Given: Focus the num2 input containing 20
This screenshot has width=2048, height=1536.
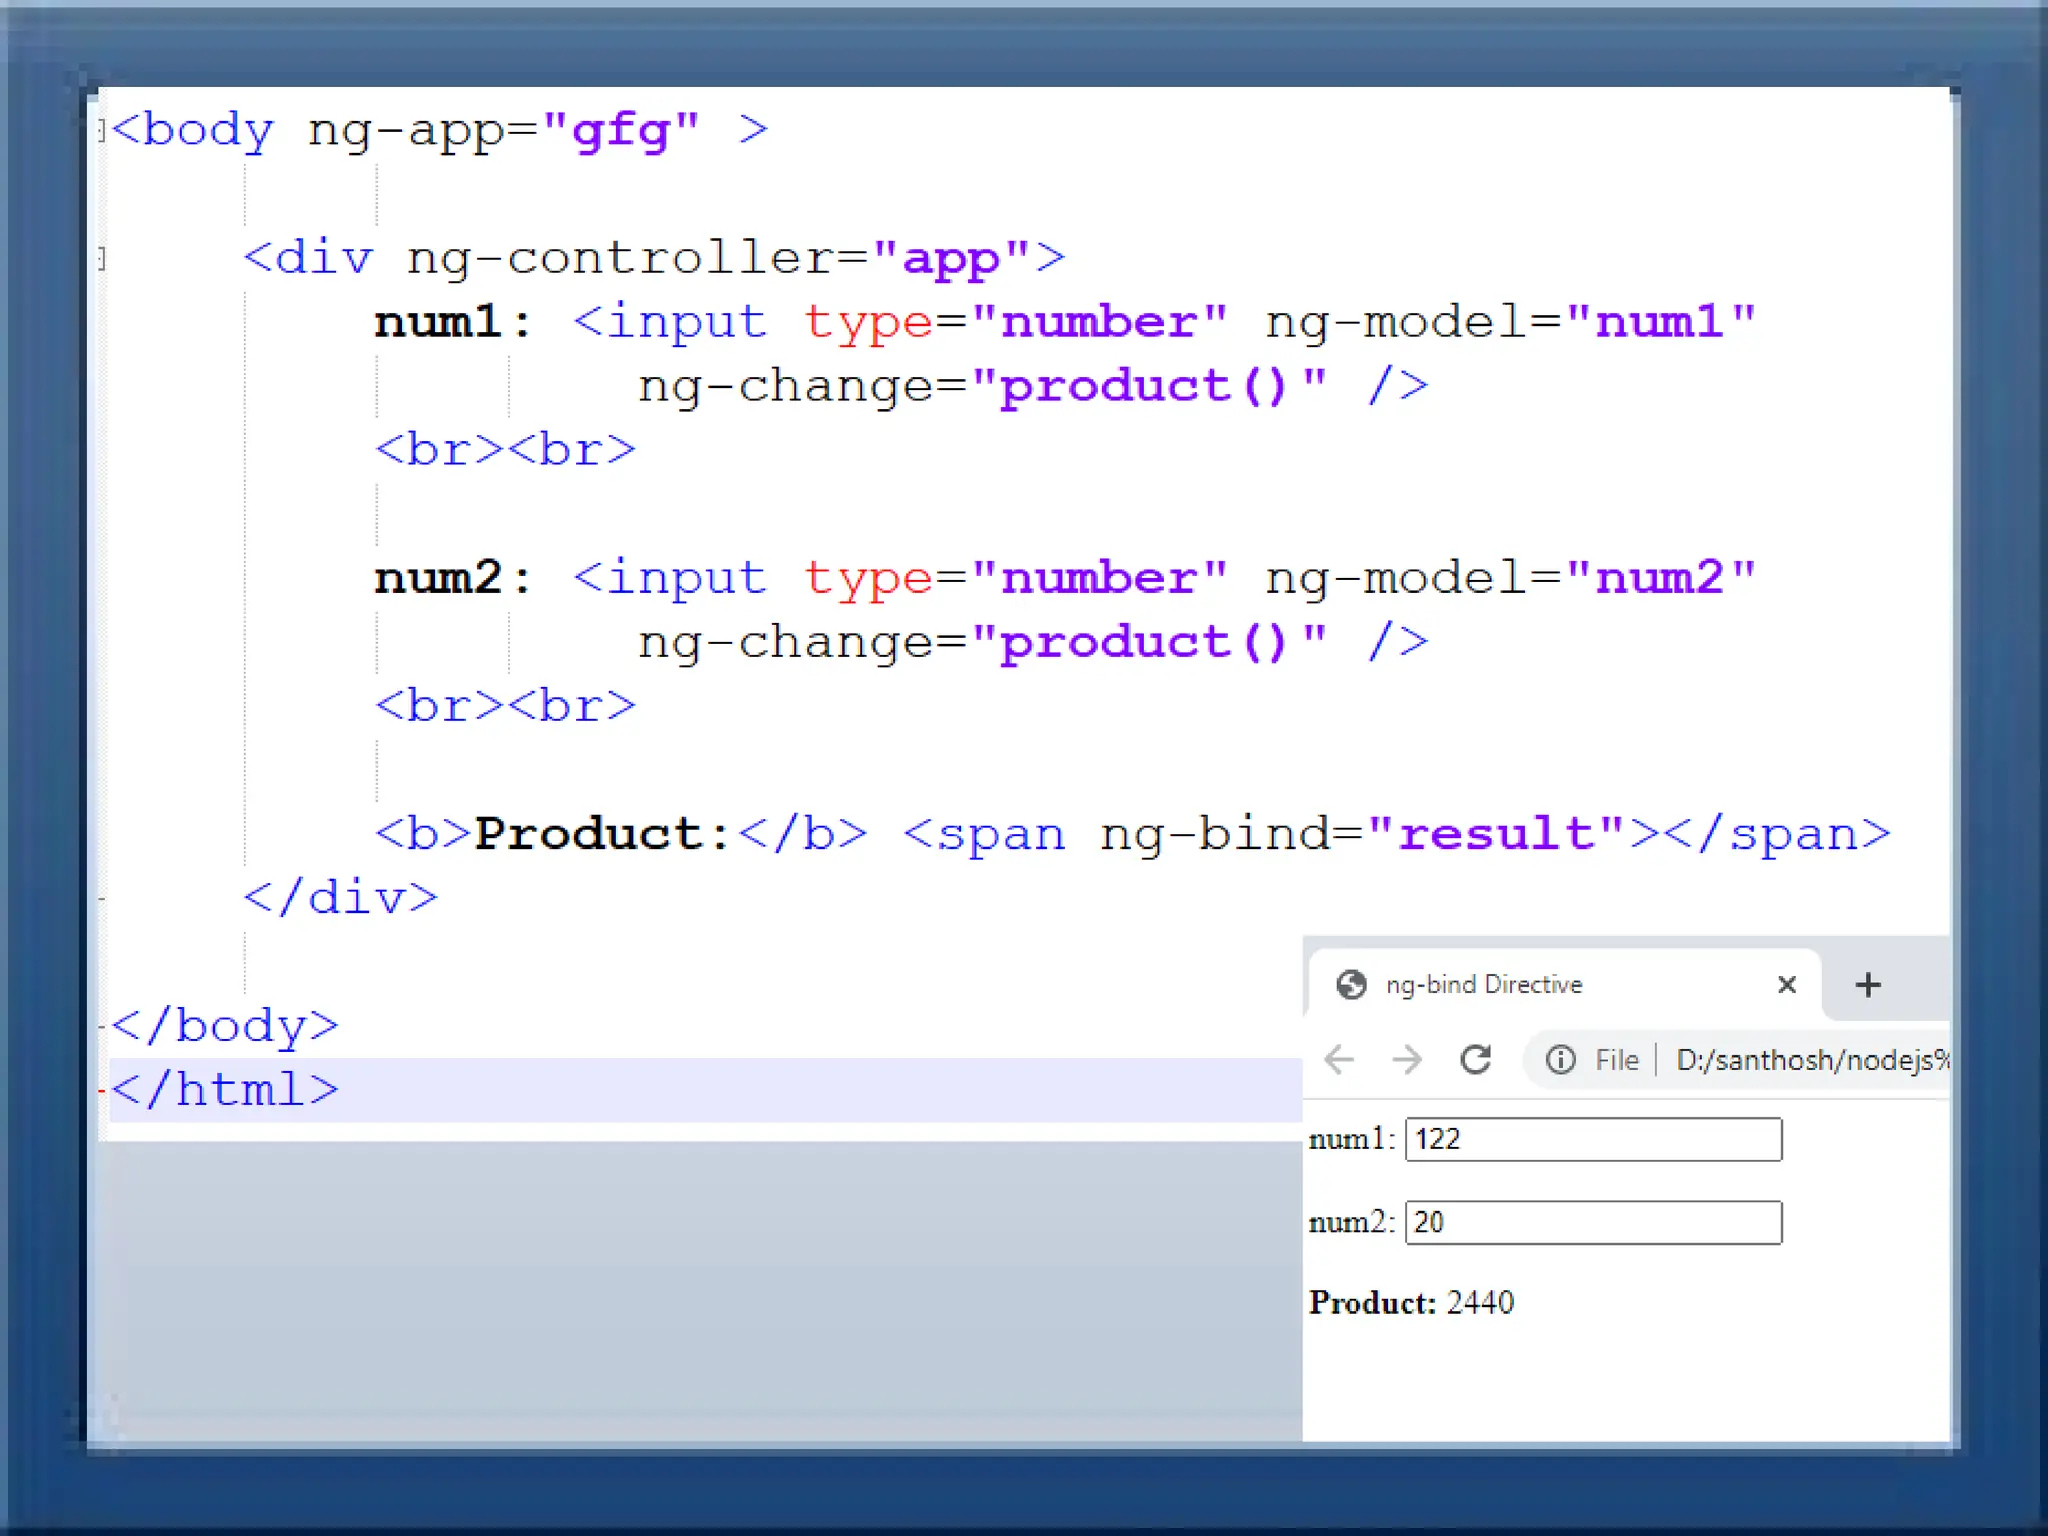Looking at the screenshot, I should 1593,1222.
